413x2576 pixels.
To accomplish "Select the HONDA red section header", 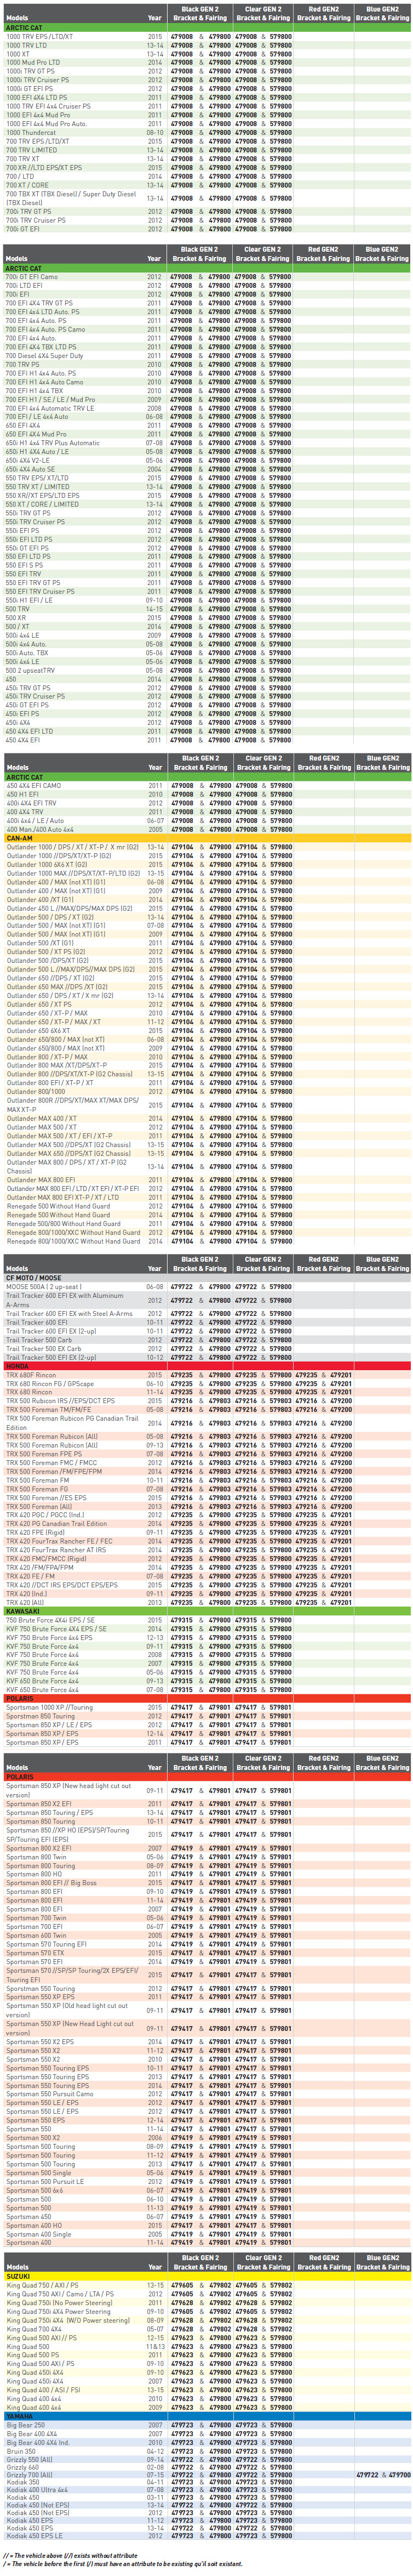I will tap(206, 1366).
